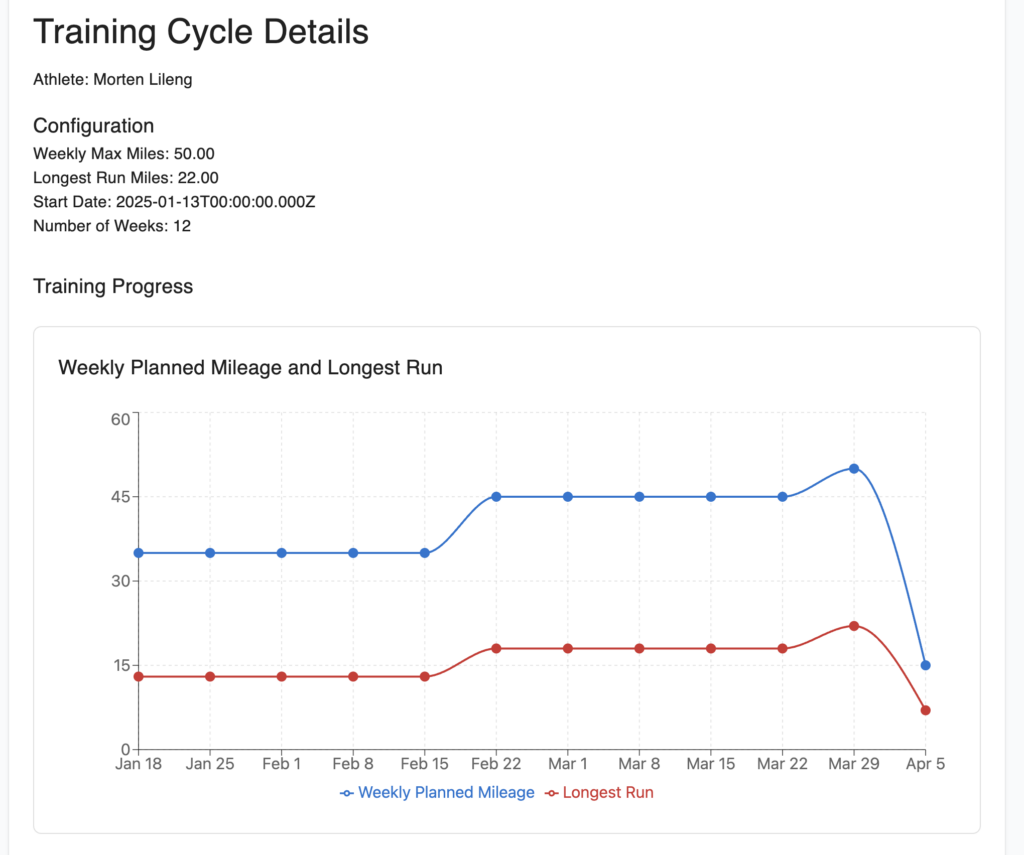
Task: Click the Jan 18 red data point
Action: tap(138, 677)
